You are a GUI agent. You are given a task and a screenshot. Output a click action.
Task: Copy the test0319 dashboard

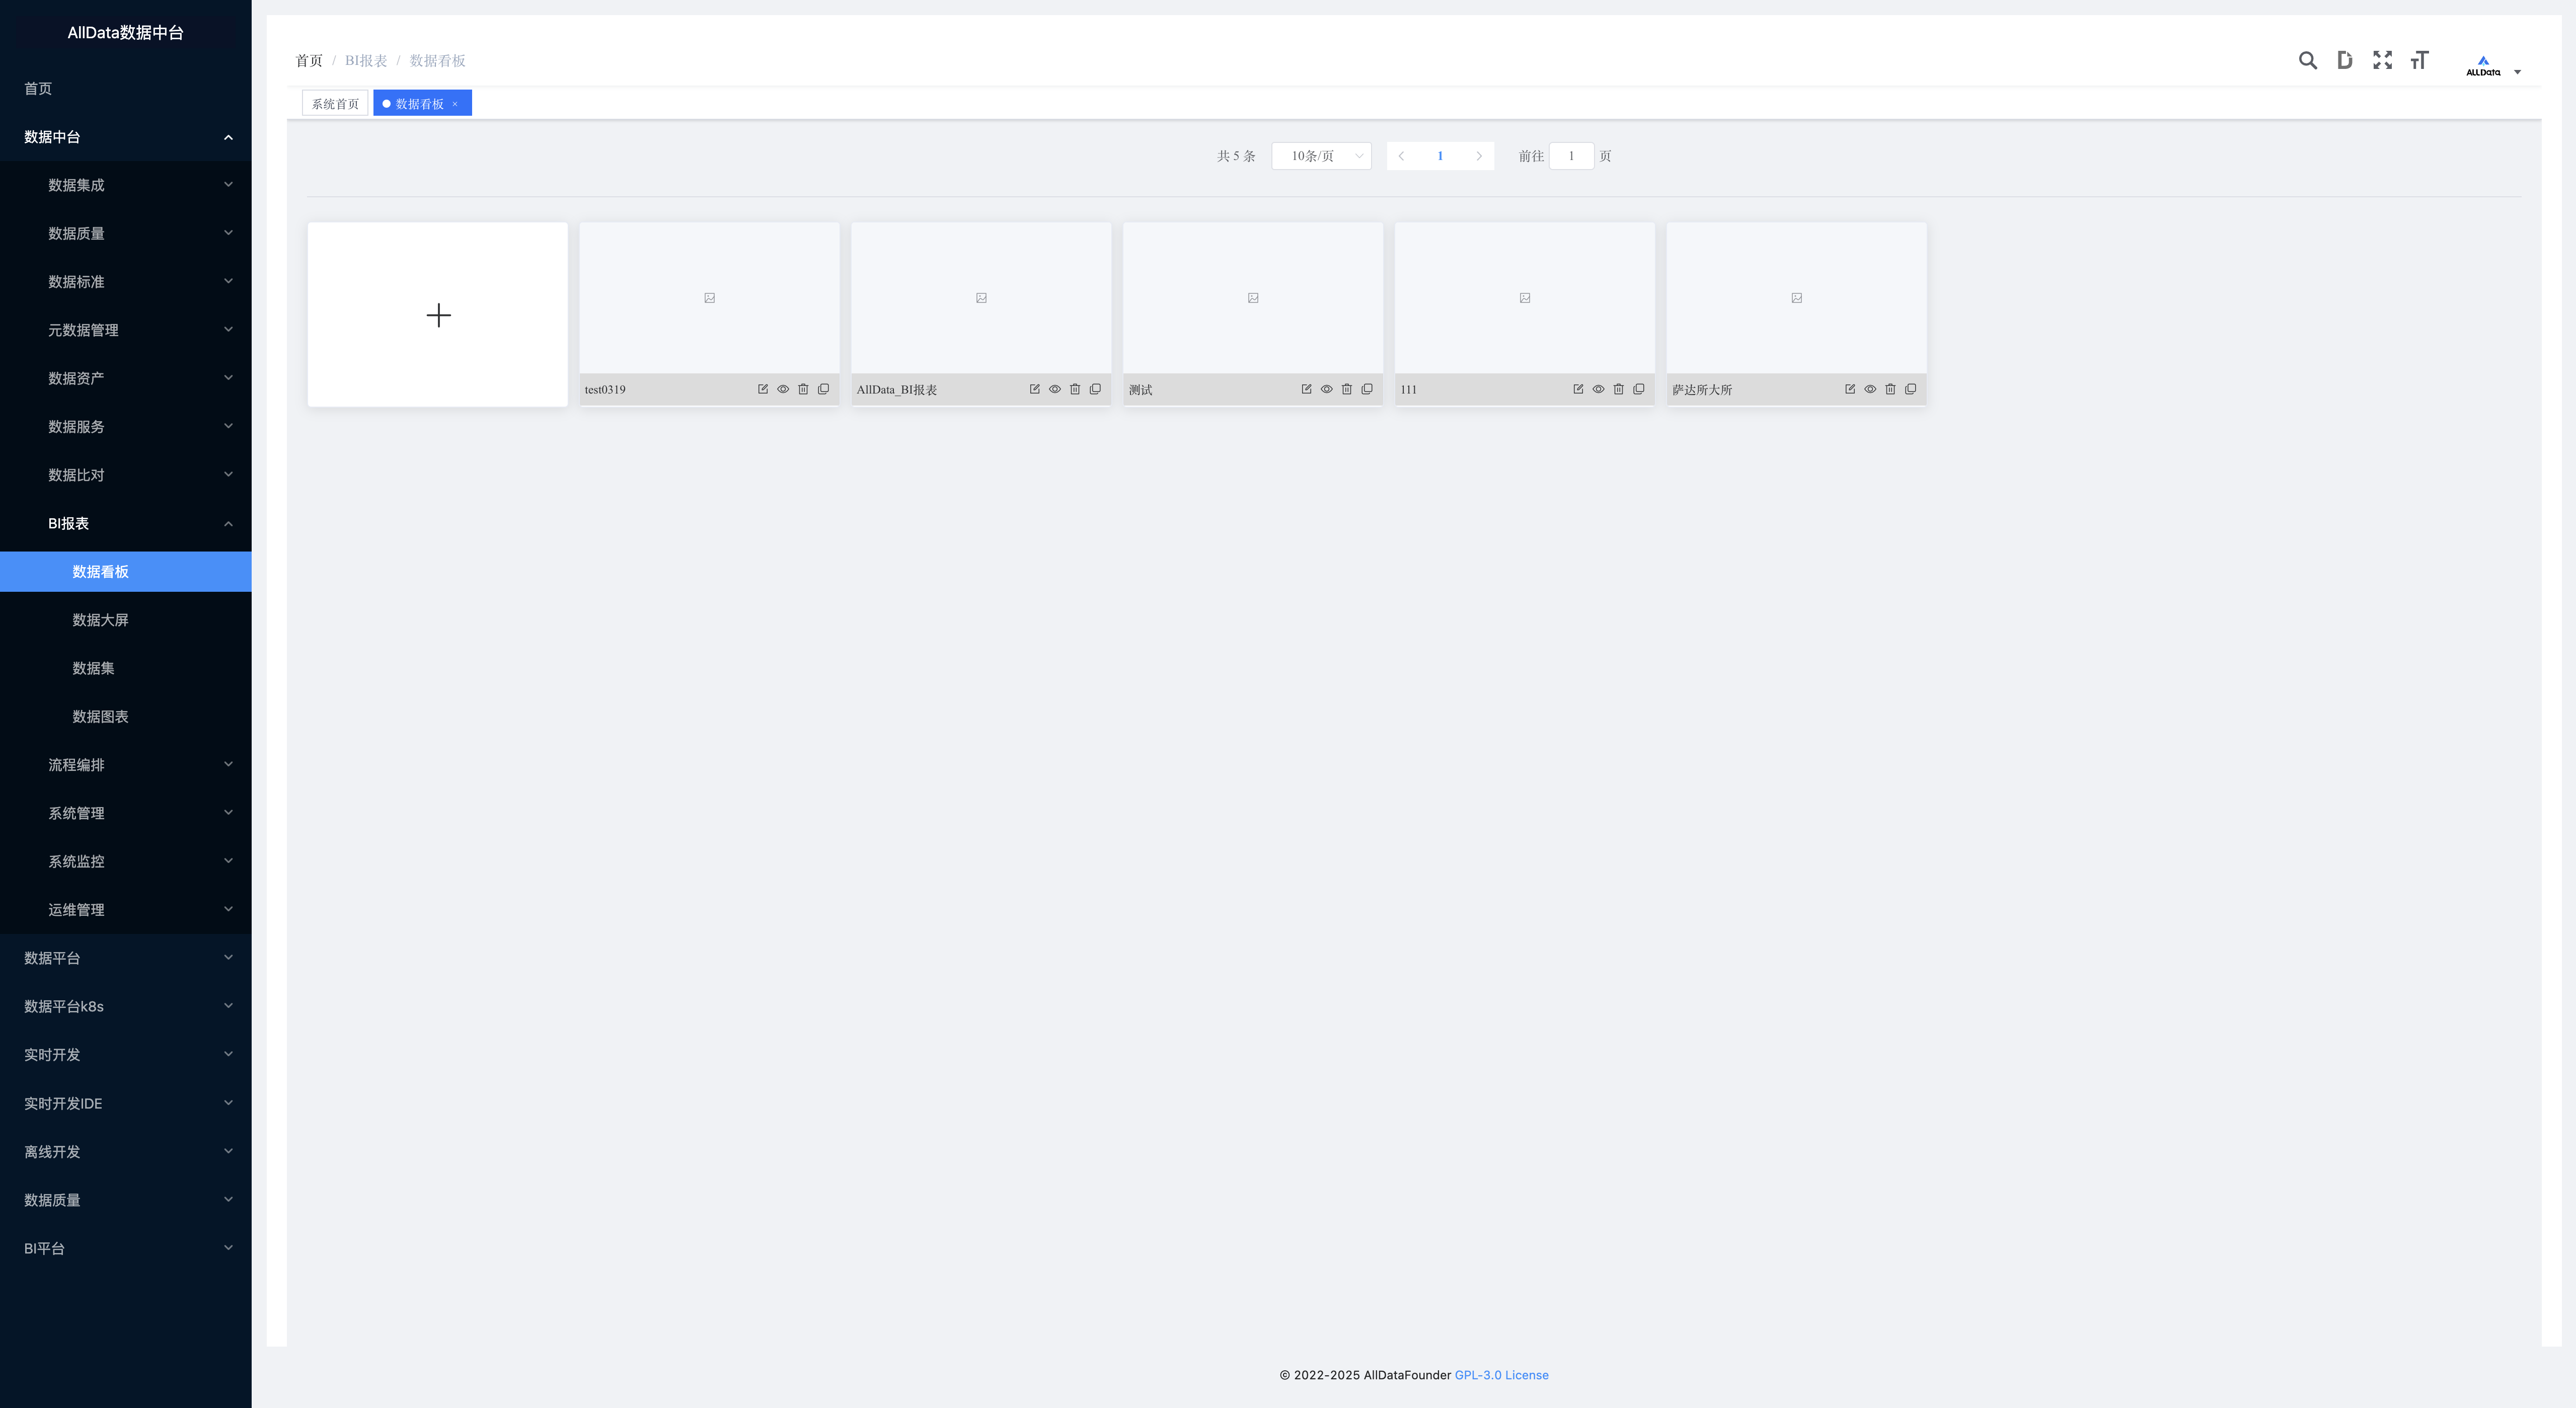pyautogui.click(x=823, y=389)
